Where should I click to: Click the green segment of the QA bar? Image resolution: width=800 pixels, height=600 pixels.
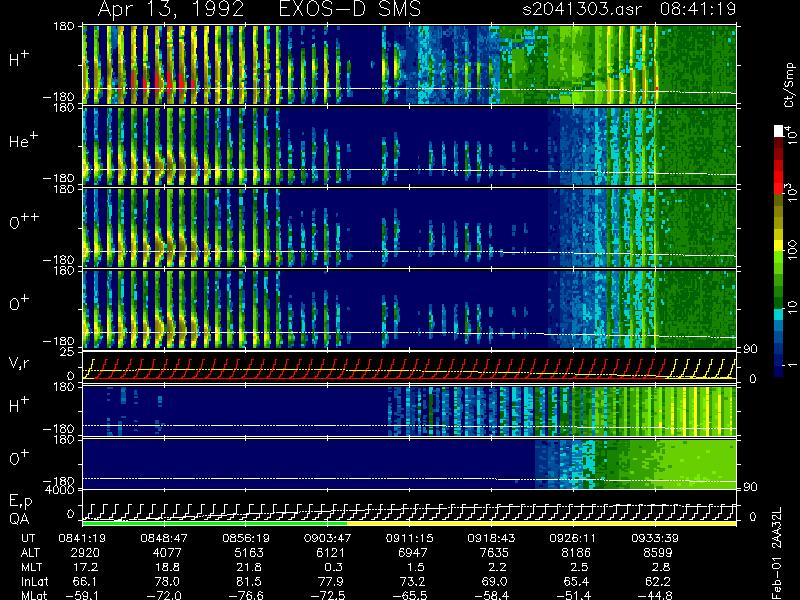click(215, 523)
